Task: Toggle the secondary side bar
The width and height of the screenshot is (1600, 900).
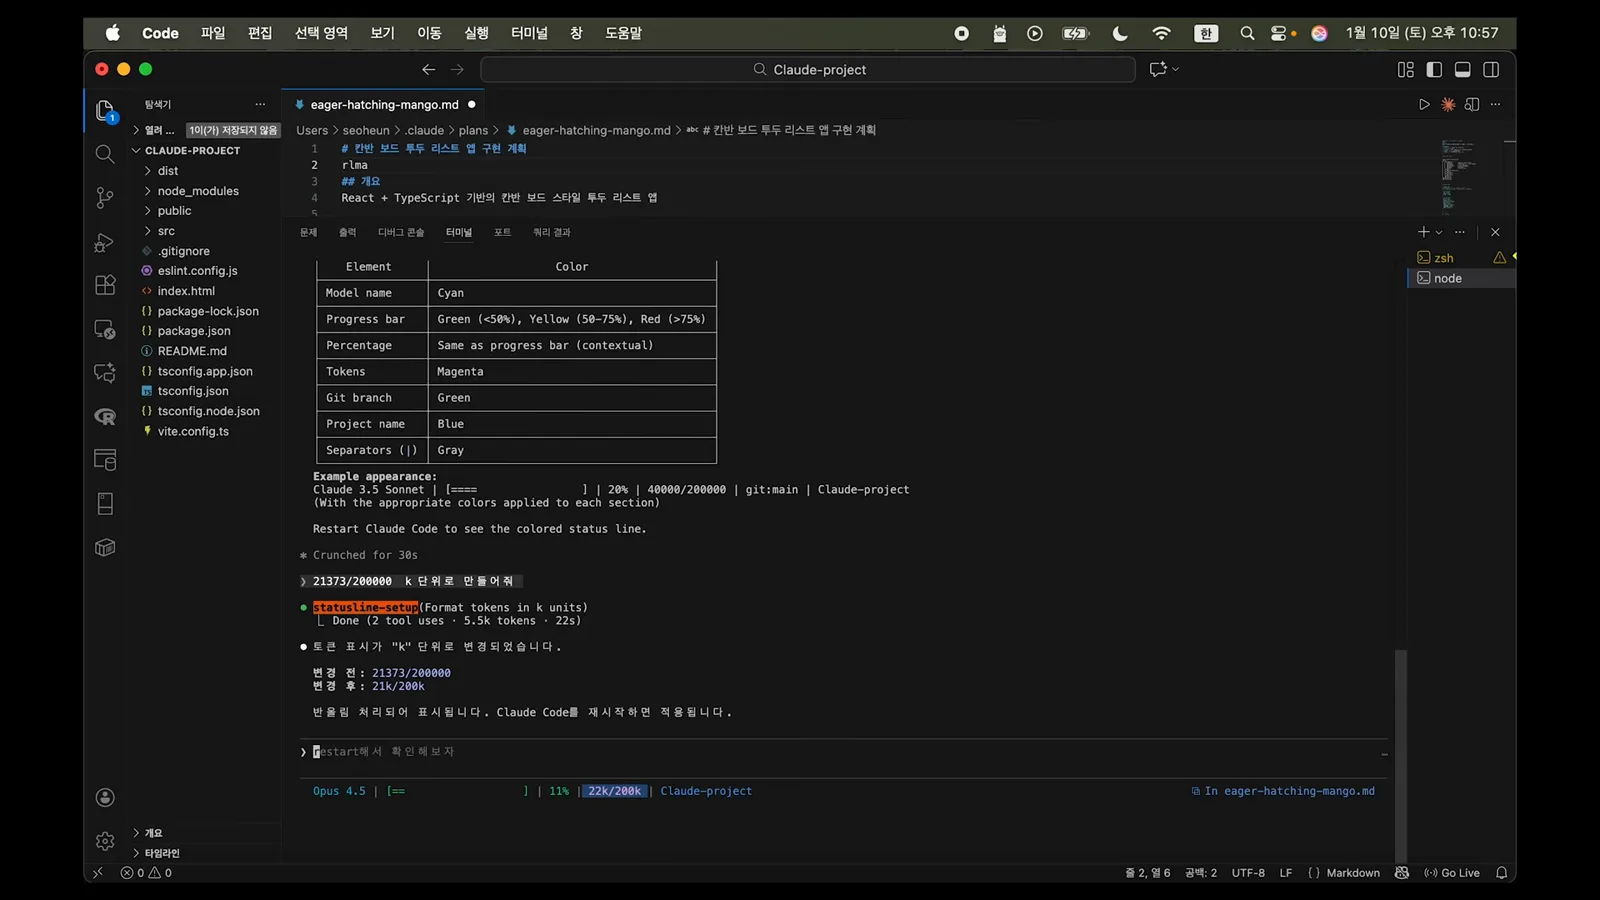Action: pyautogui.click(x=1491, y=69)
